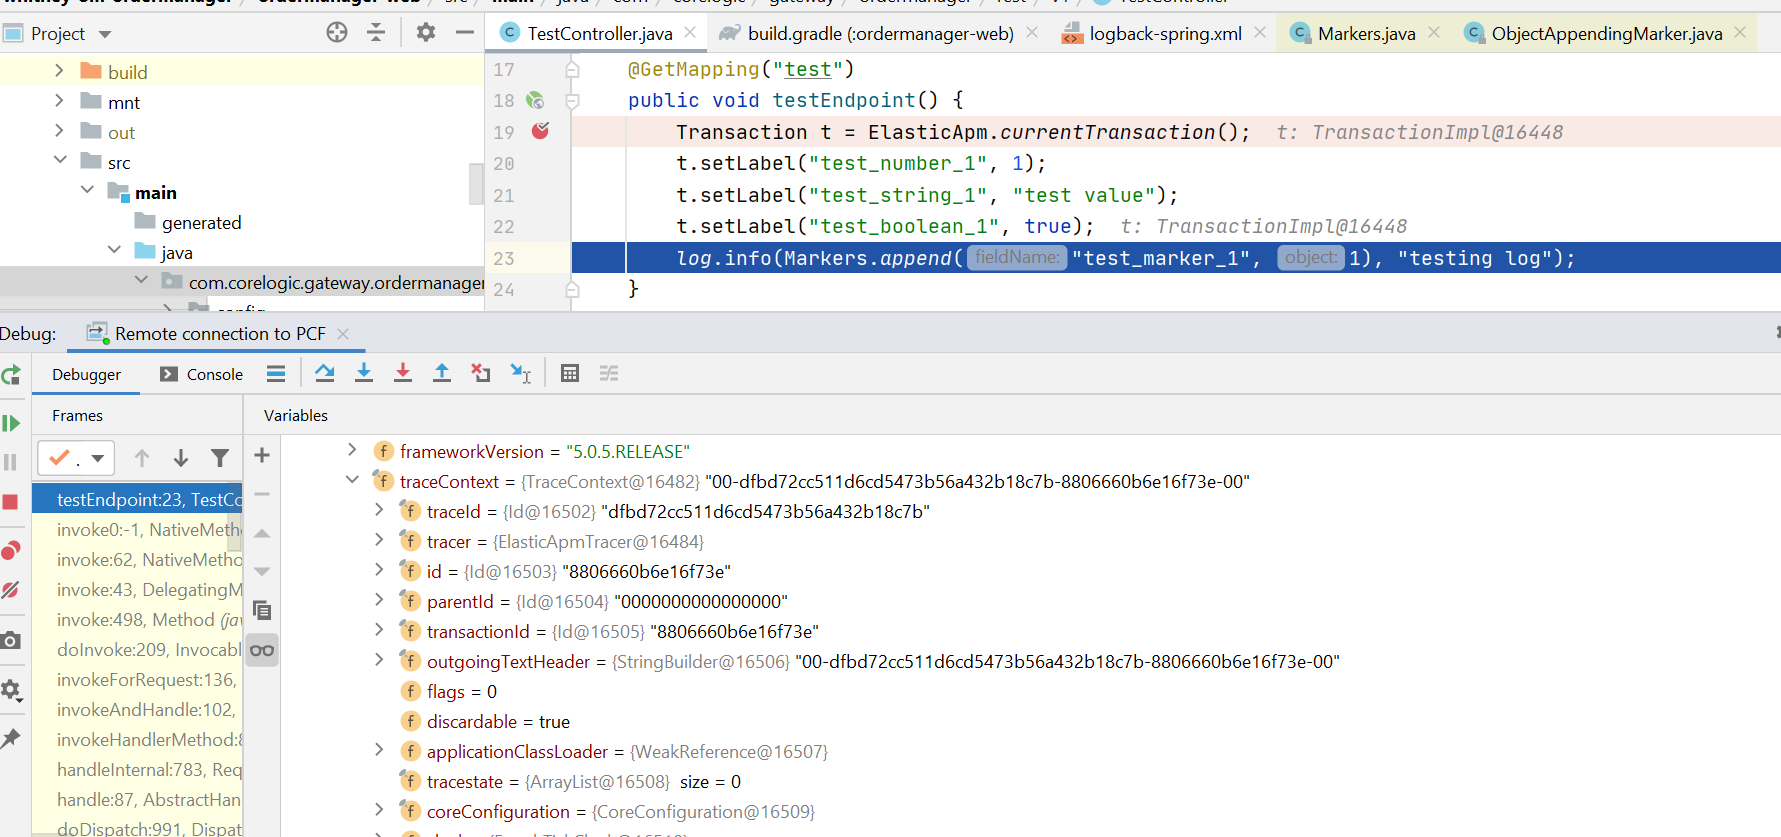
Task: Click the flags = 0 variable row
Action: (x=461, y=691)
